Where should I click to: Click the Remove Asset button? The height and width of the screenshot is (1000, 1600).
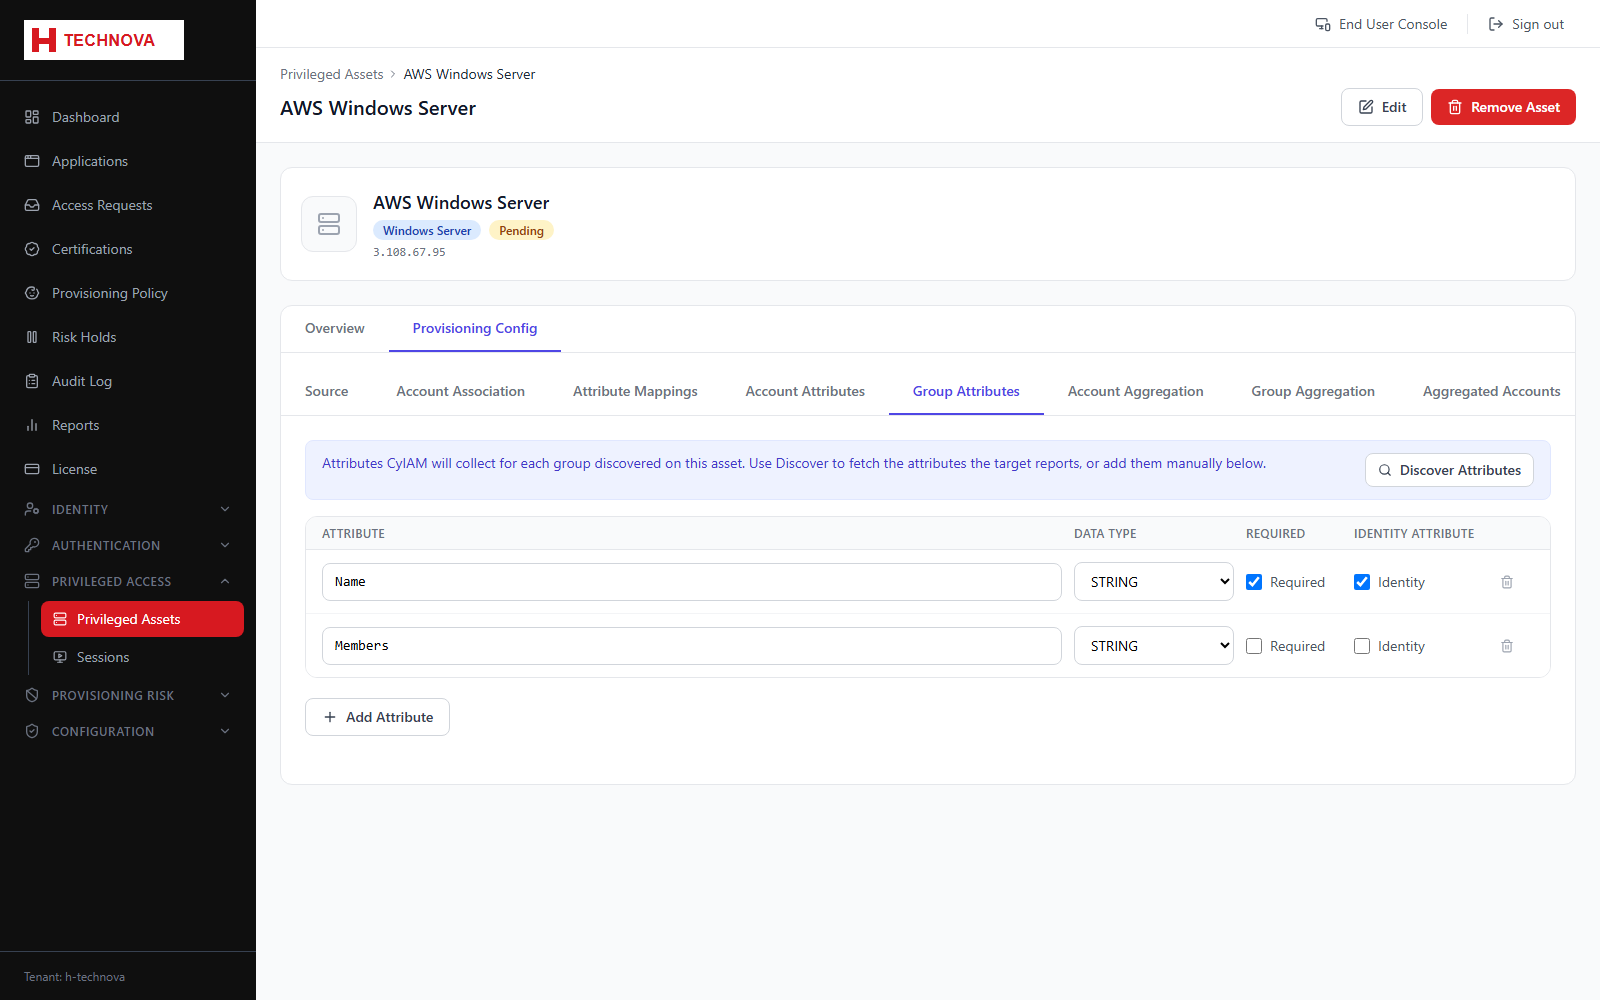point(1503,107)
